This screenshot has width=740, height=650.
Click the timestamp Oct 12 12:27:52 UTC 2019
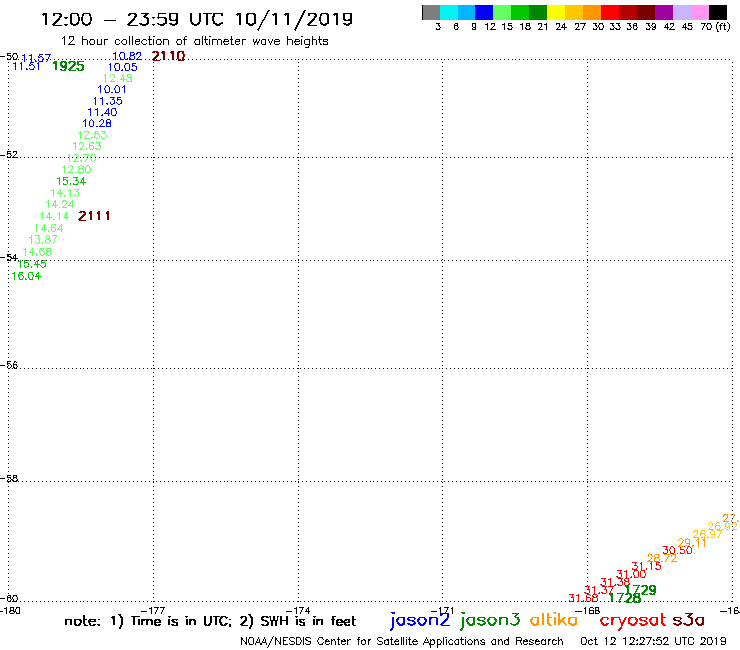tap(653, 641)
